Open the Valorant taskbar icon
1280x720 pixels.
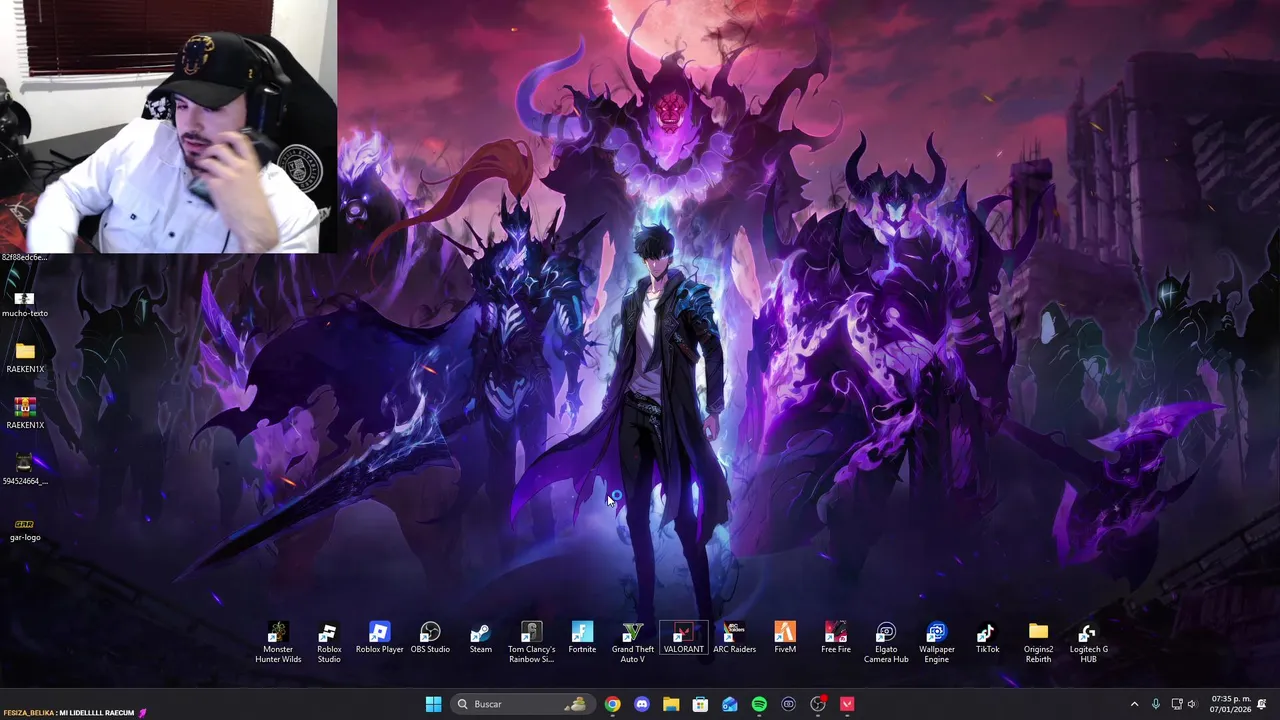(x=847, y=704)
